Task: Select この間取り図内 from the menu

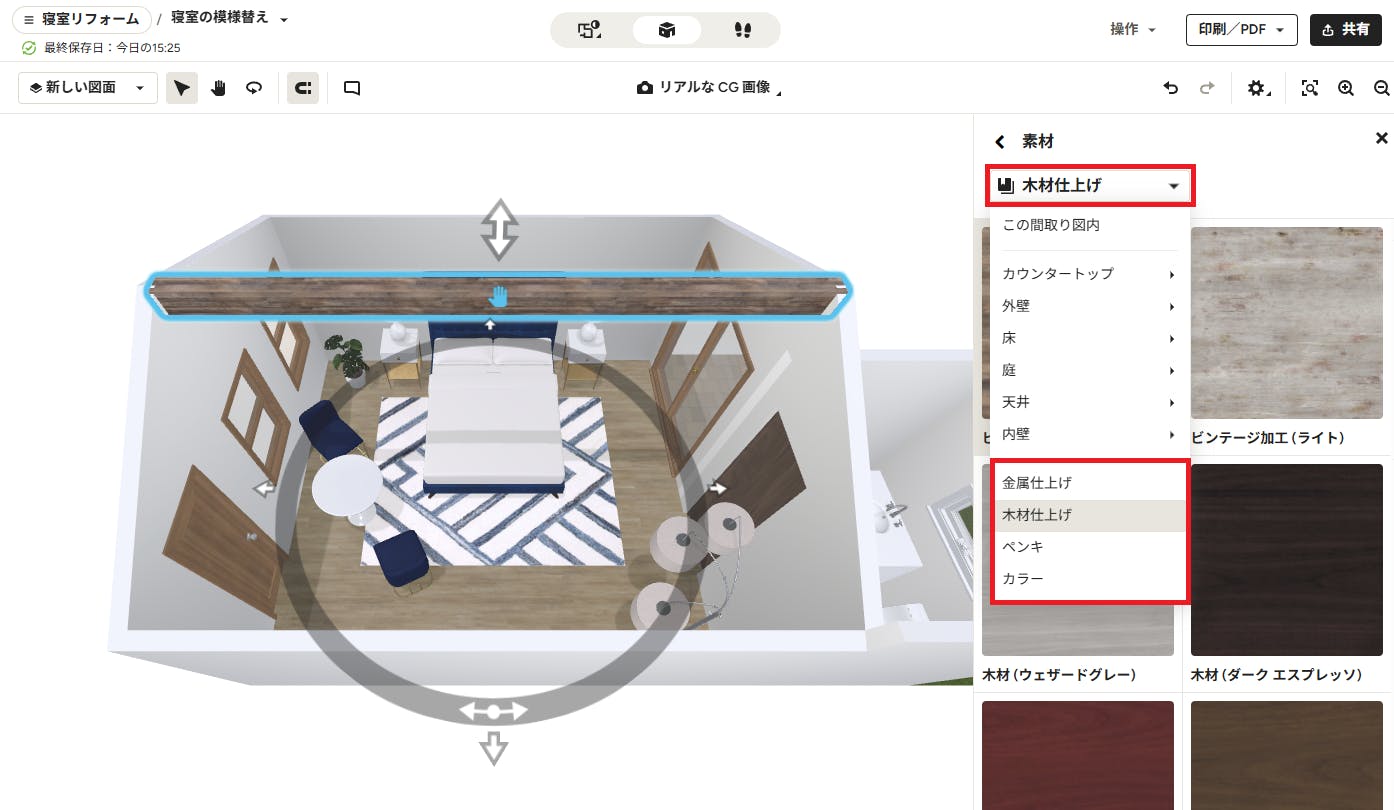Action: click(1089, 226)
